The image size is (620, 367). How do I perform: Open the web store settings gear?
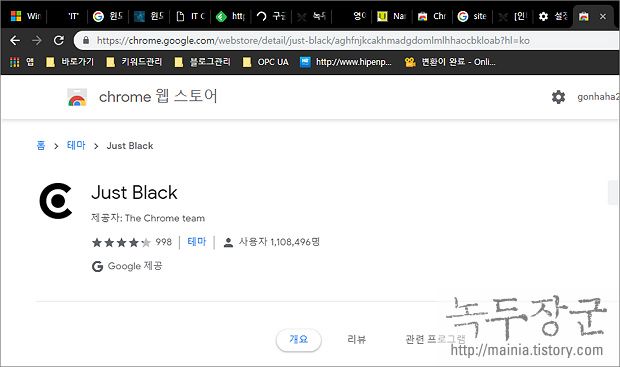[x=558, y=97]
